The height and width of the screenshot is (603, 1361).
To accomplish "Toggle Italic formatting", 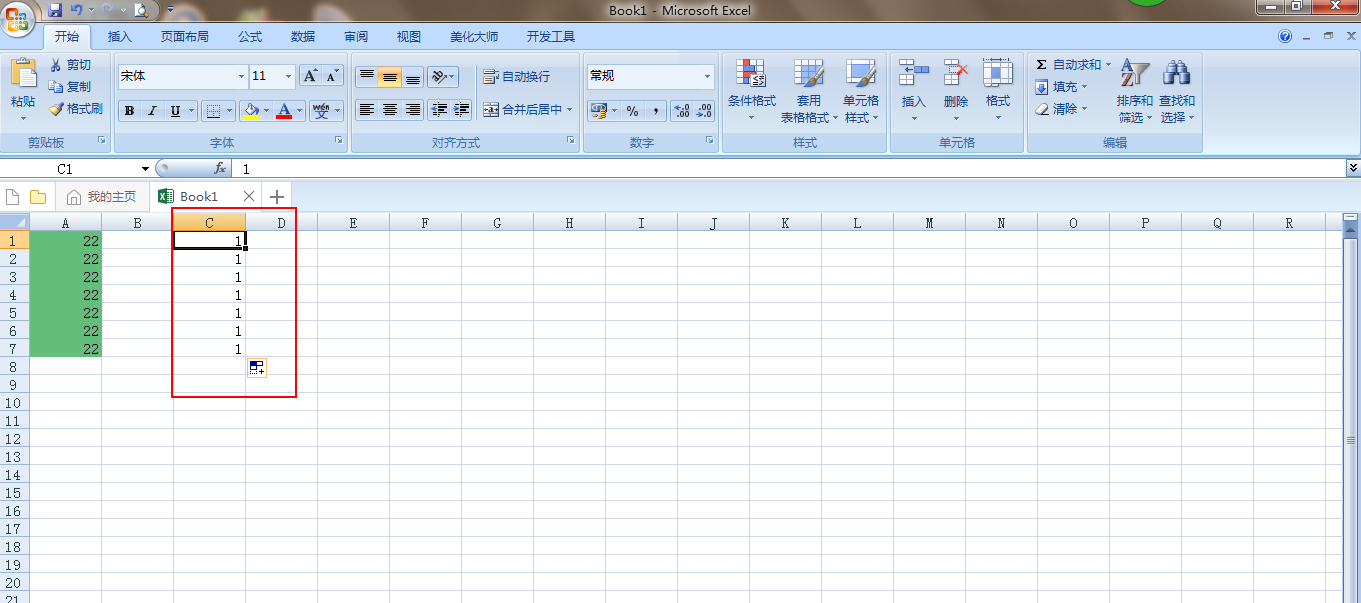I will 152,111.
